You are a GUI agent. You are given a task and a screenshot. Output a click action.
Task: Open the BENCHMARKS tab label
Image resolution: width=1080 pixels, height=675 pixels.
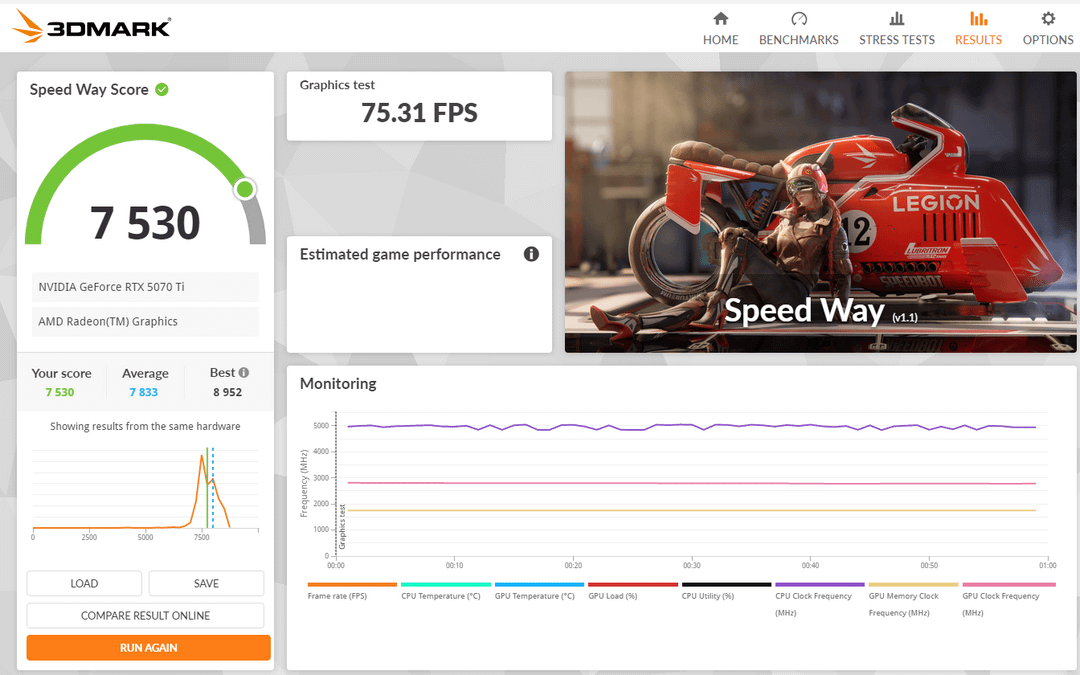799,40
